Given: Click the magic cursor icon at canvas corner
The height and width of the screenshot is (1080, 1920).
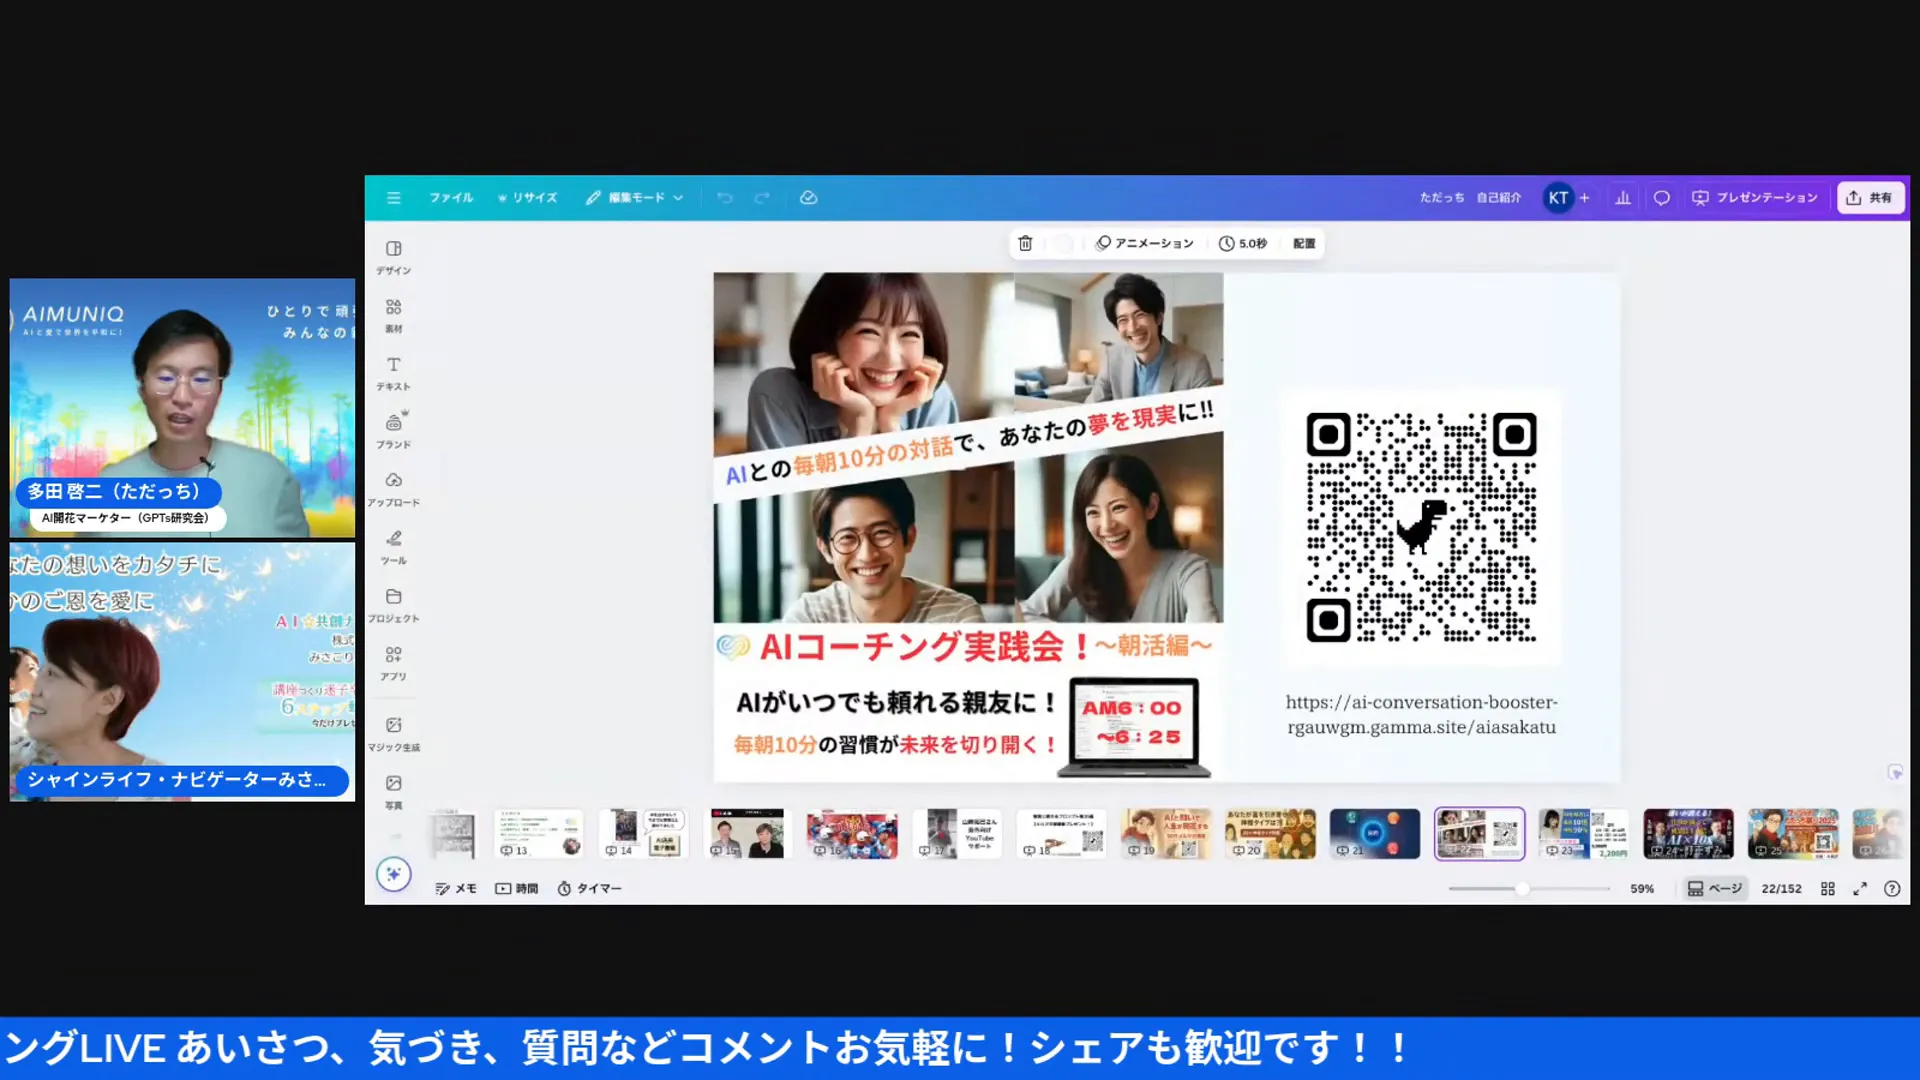Looking at the screenshot, I should [1895, 772].
